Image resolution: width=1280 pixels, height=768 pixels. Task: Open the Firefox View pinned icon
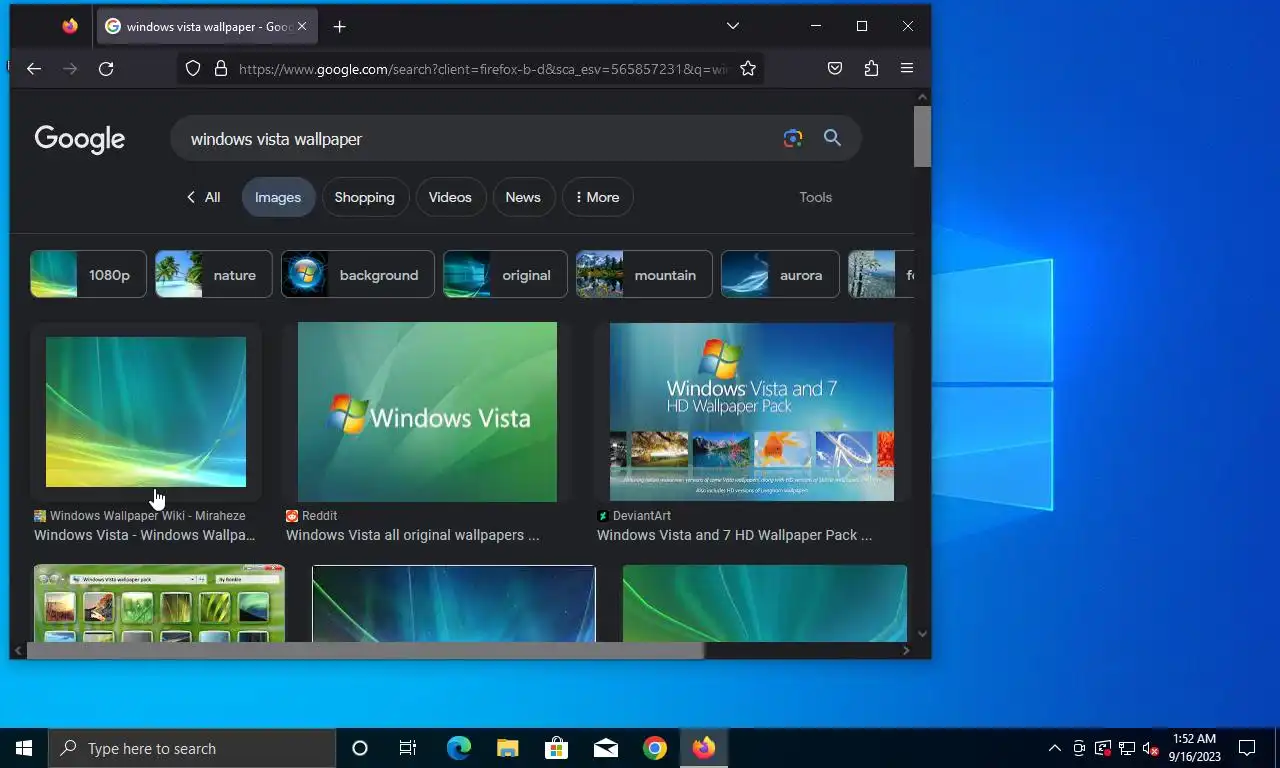pos(69,27)
